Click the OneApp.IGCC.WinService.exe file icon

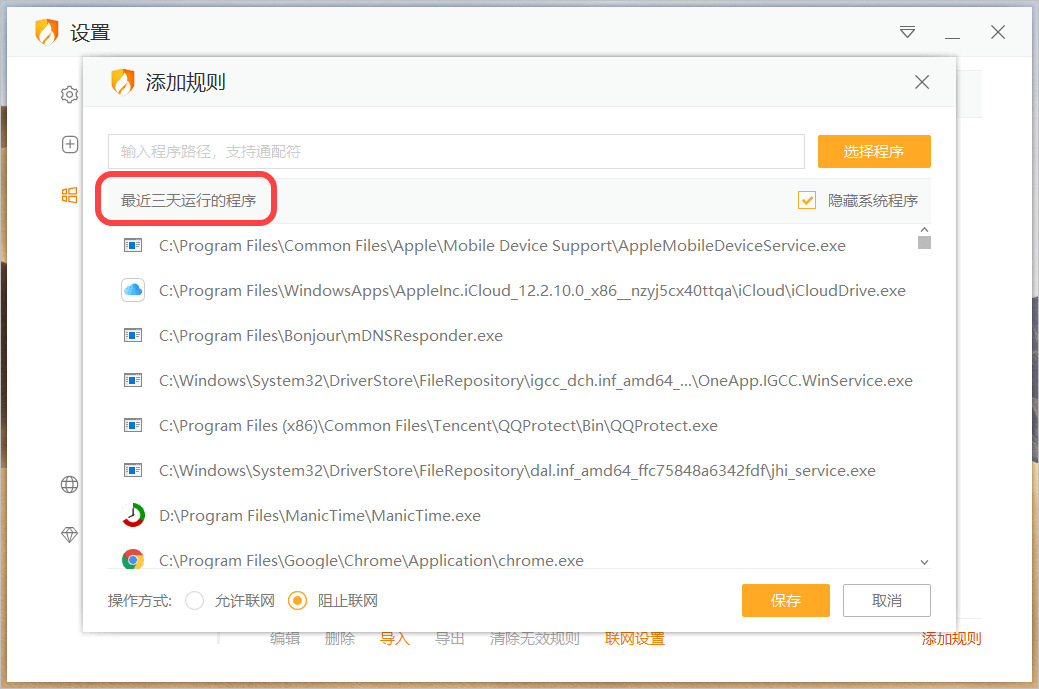[x=133, y=380]
